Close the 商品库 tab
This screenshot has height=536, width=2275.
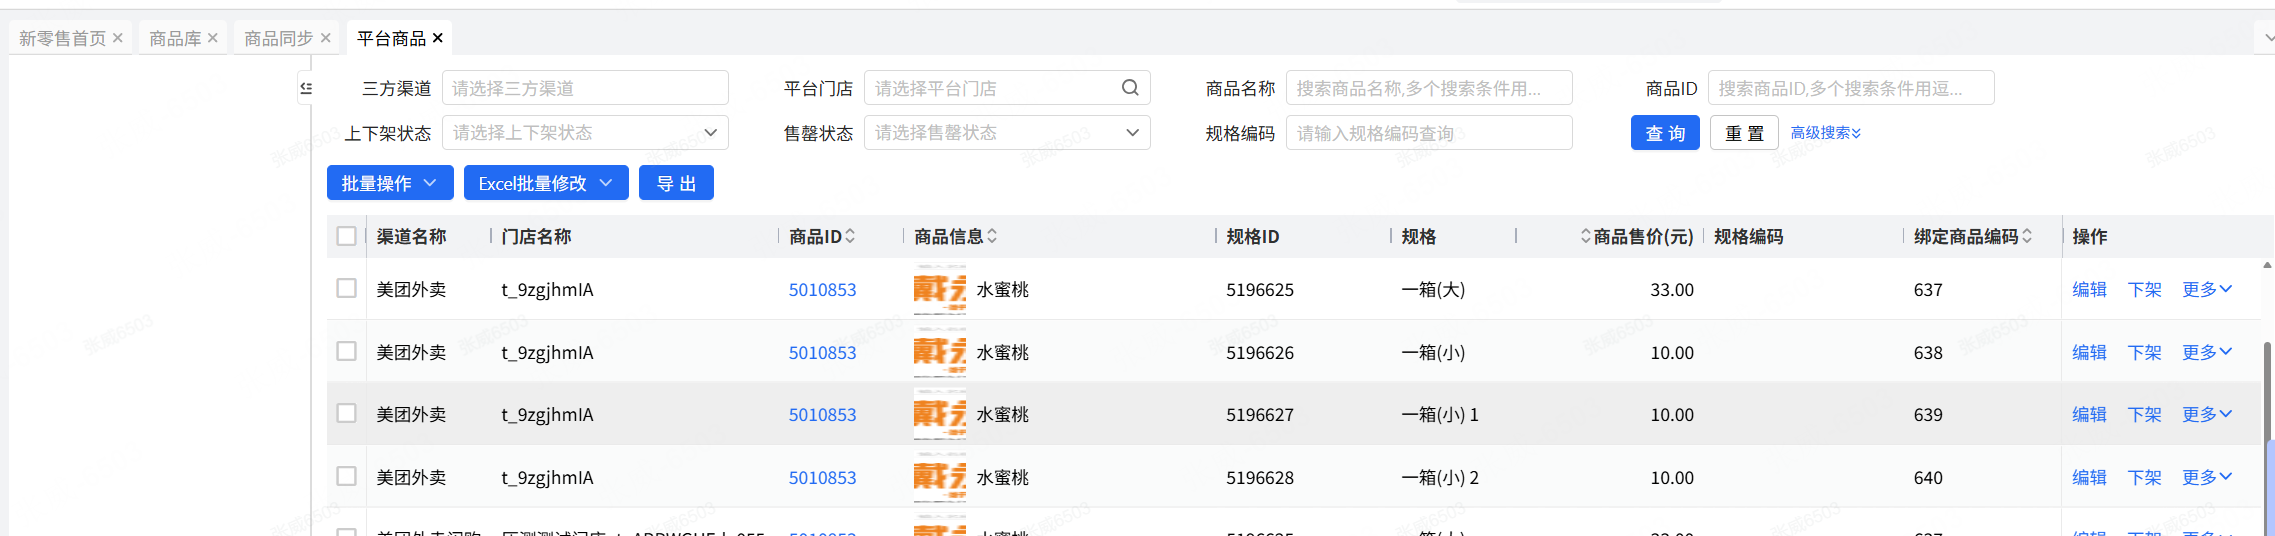point(213,38)
